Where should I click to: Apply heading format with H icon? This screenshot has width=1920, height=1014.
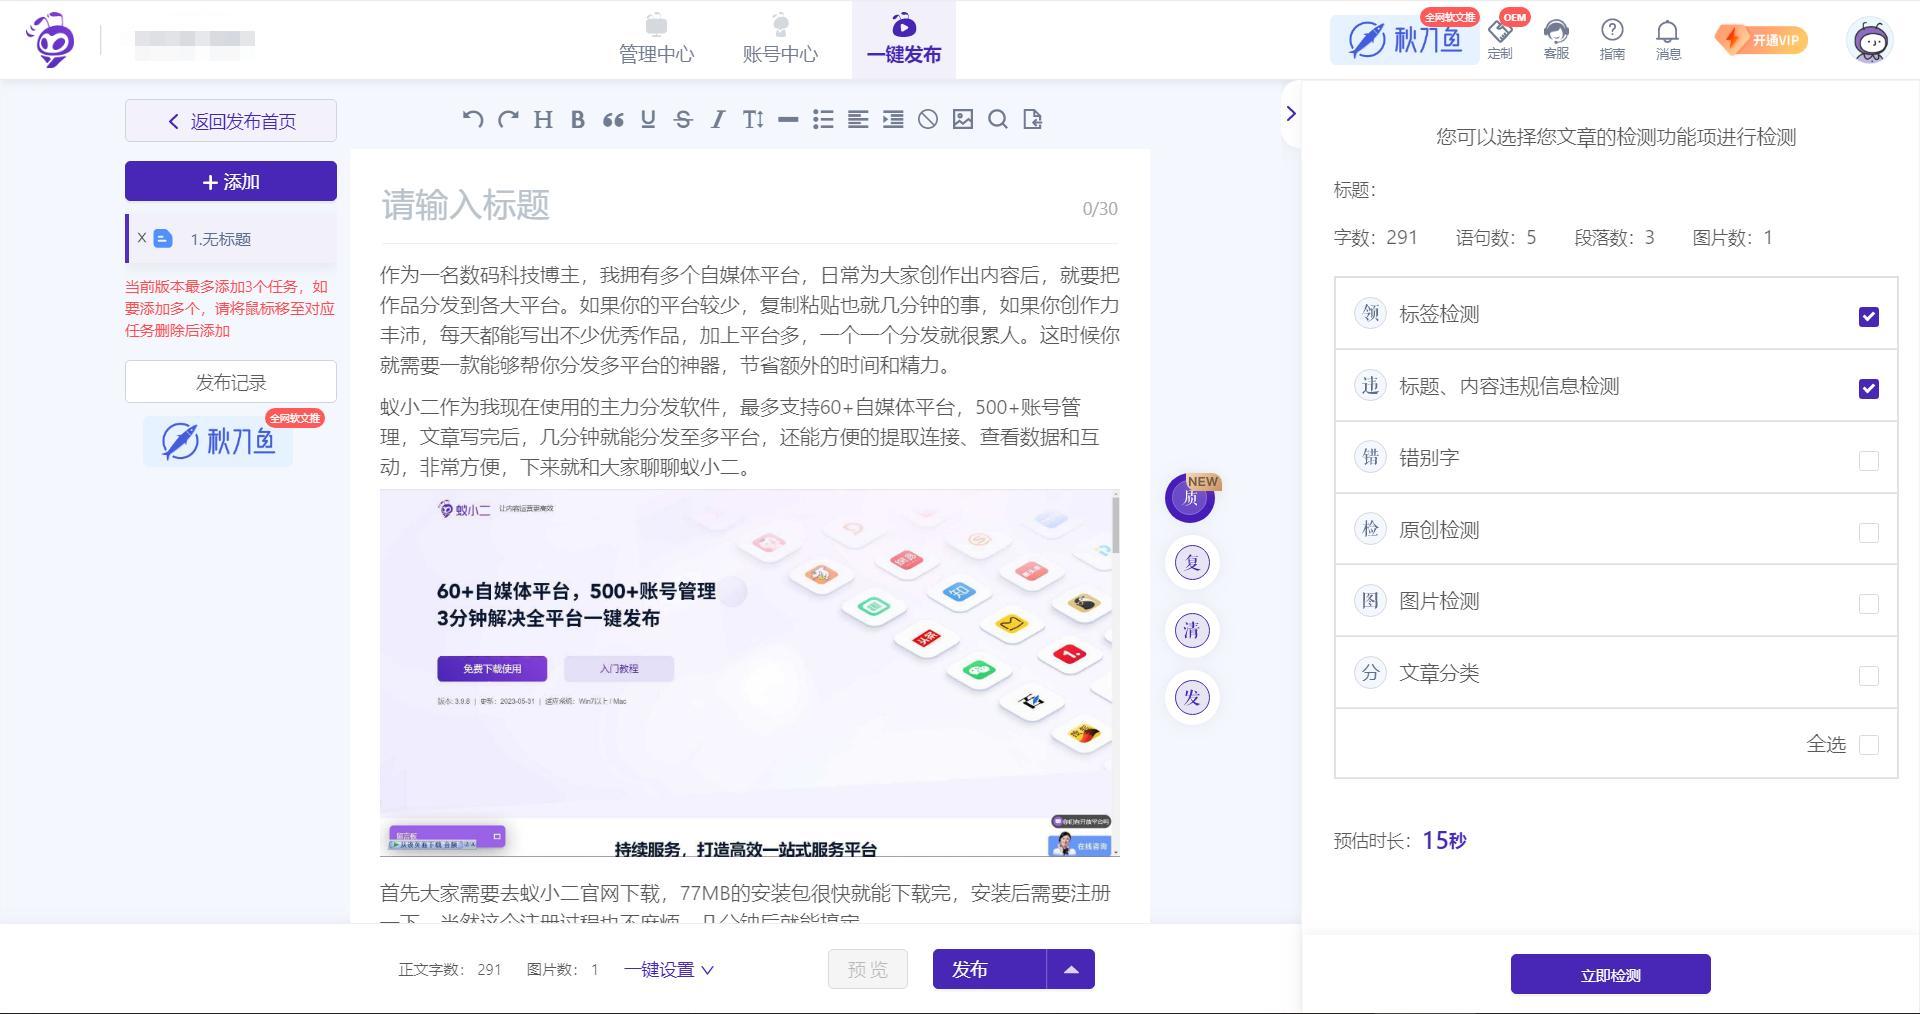[x=543, y=119]
